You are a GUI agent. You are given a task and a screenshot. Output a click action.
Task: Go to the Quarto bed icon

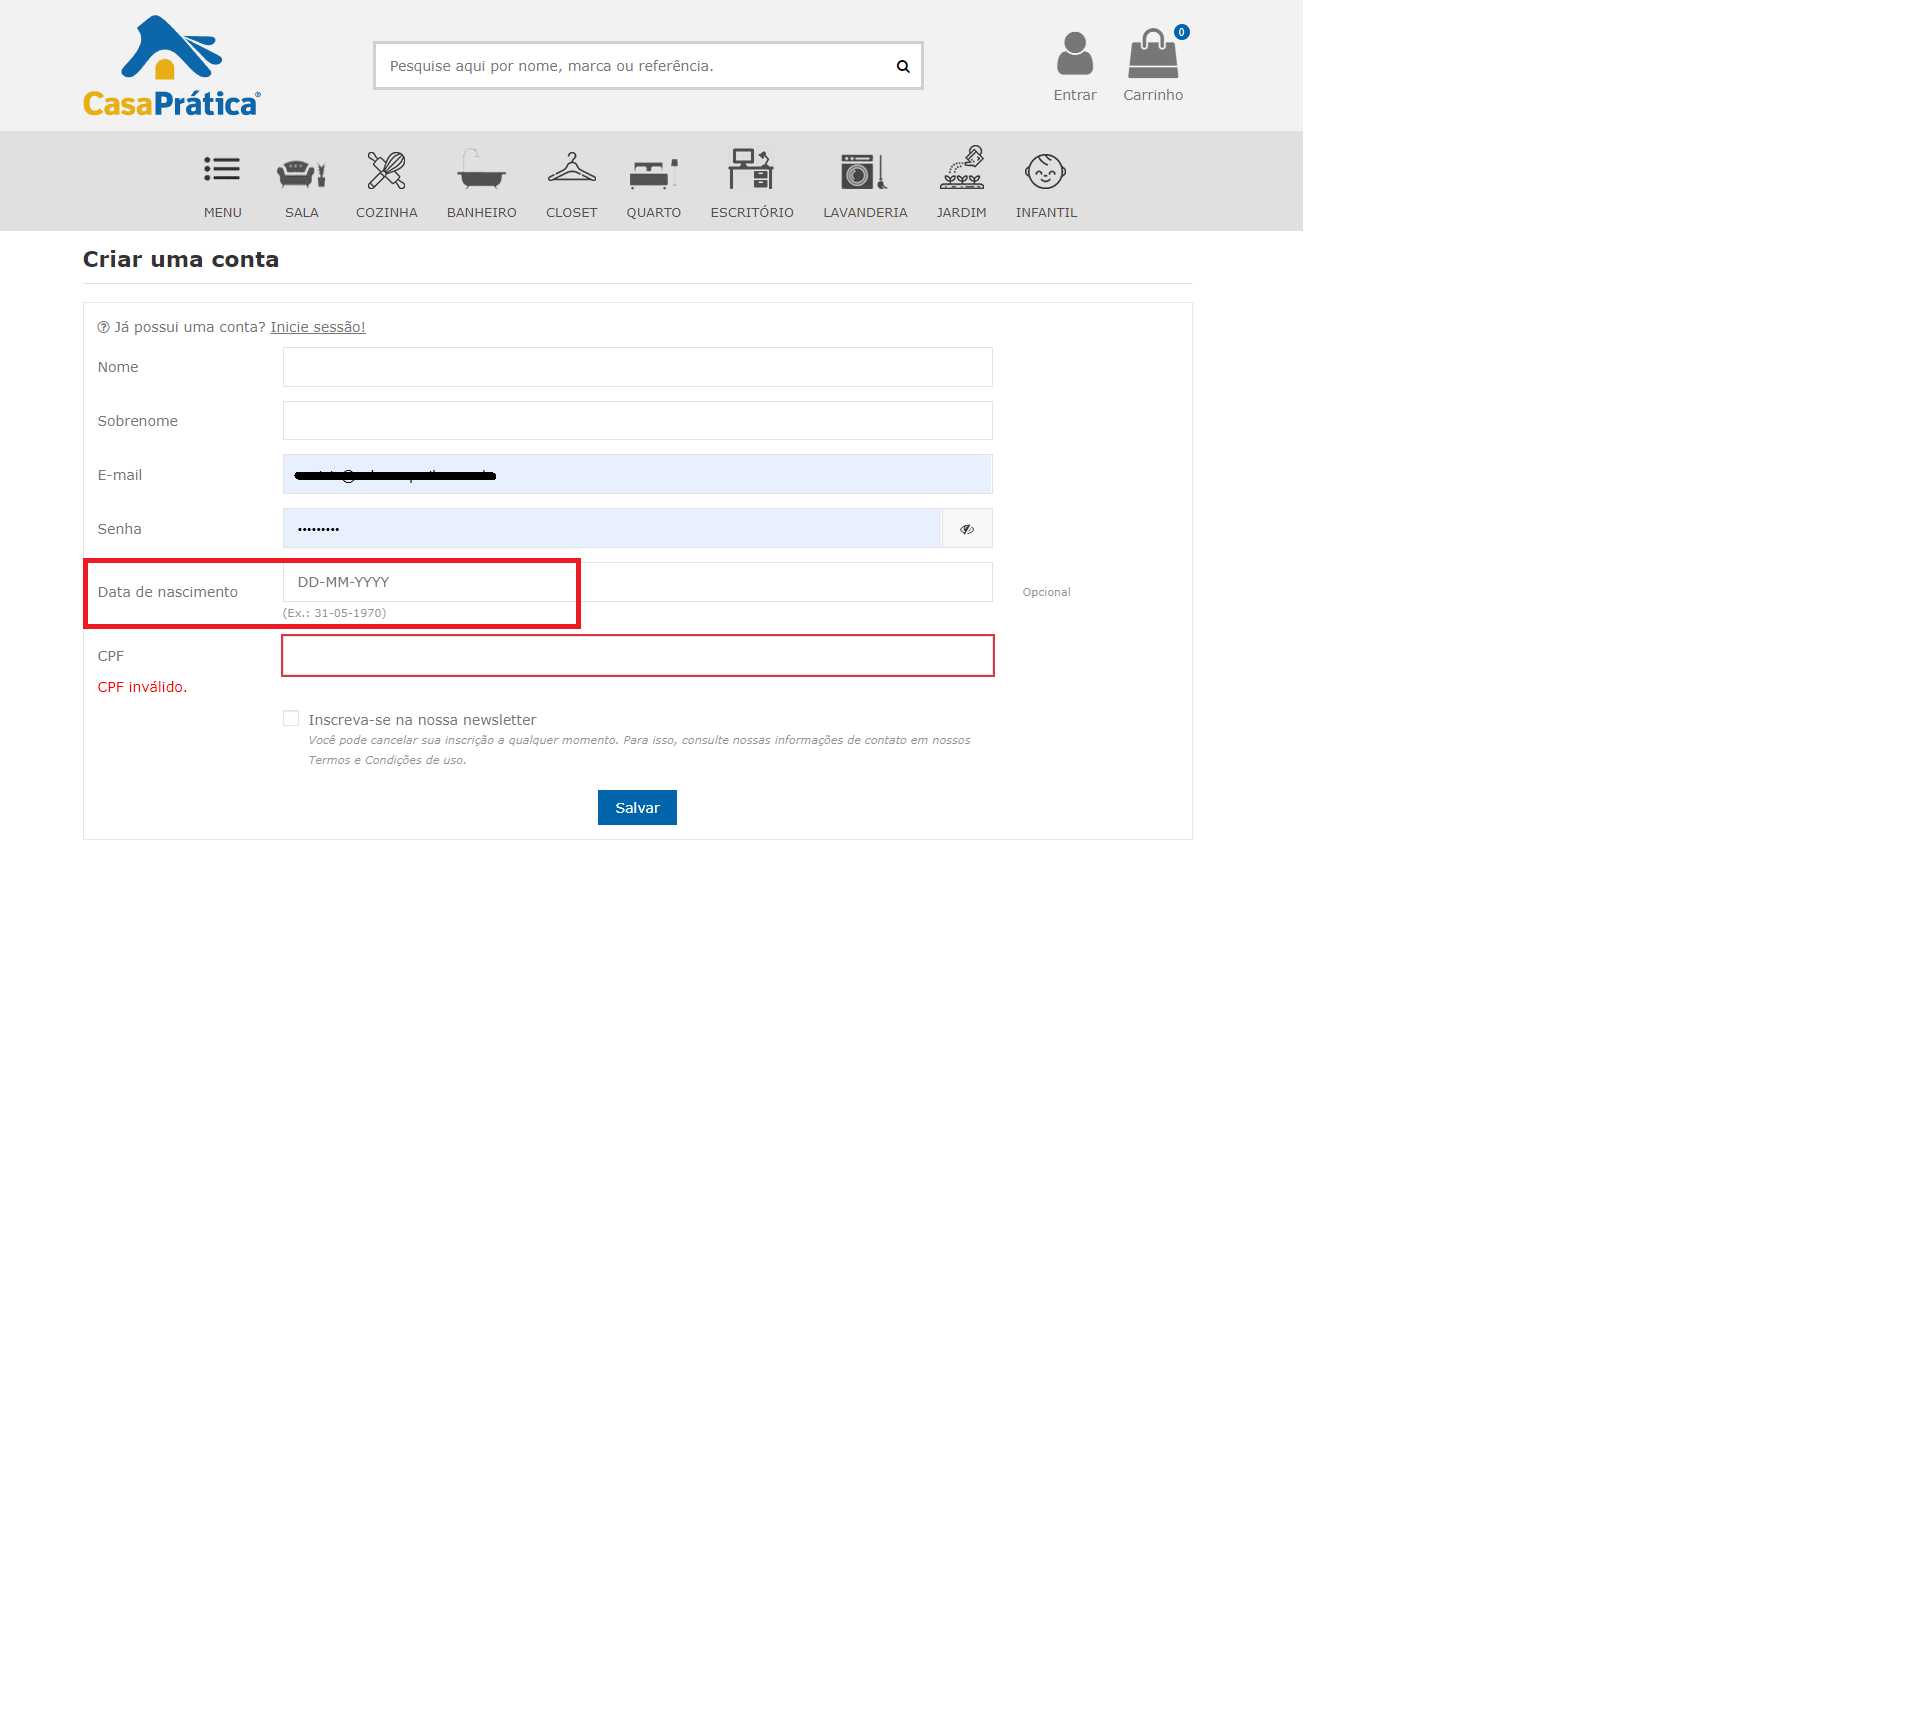pos(653,173)
